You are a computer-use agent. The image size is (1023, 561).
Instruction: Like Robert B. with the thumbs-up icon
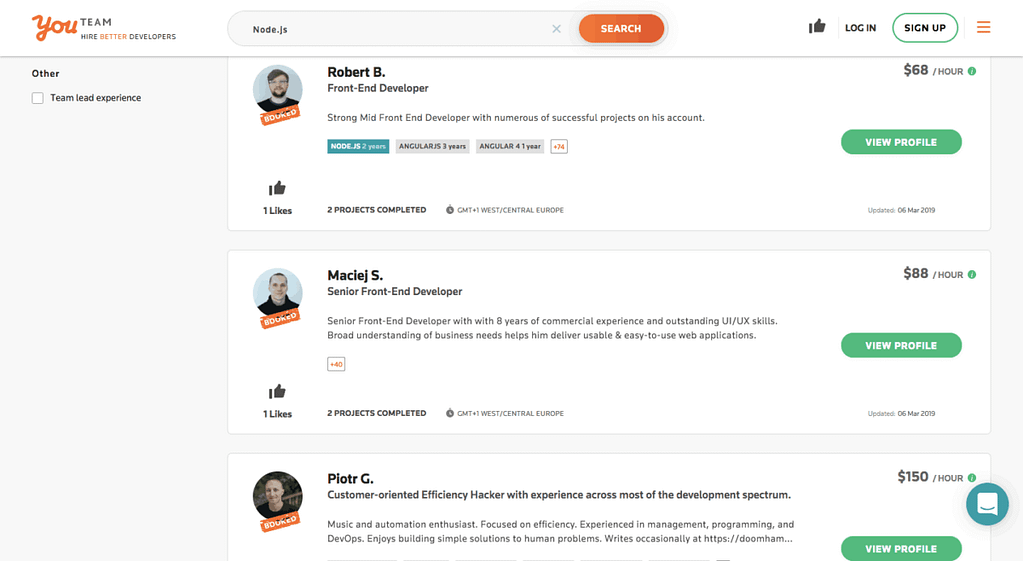(277, 189)
